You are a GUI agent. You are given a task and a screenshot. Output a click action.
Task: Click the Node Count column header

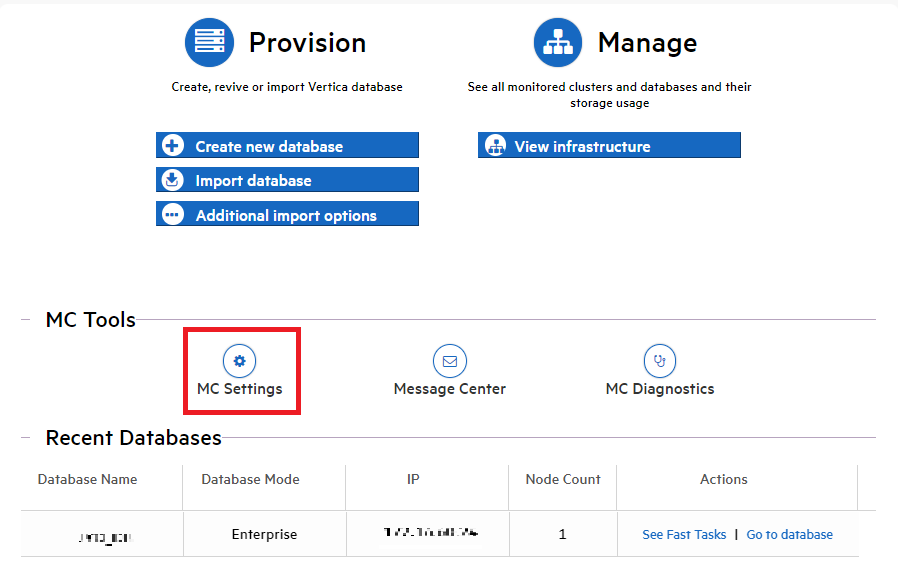click(562, 479)
